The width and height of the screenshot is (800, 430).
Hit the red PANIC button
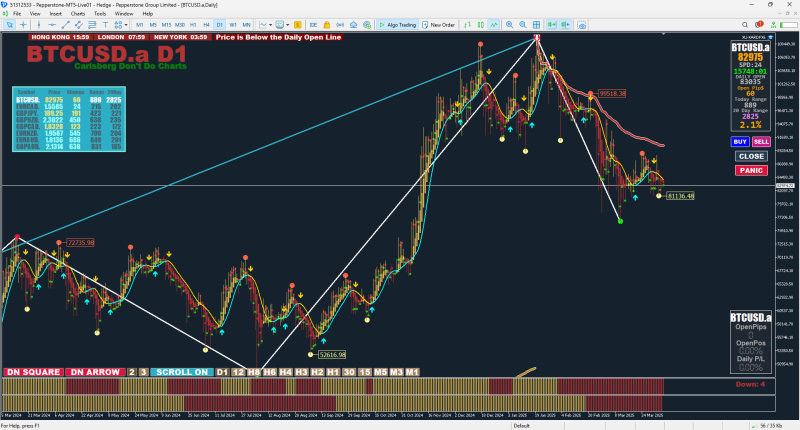751,170
